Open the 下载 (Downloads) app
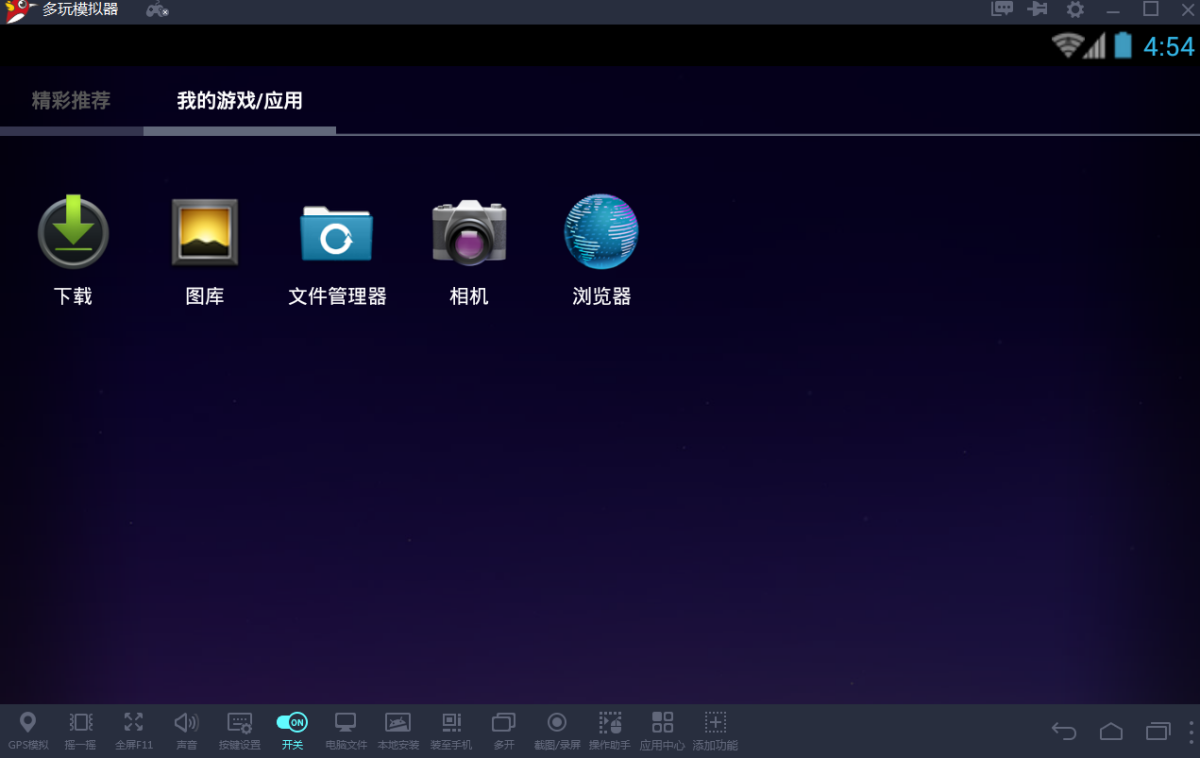Image resolution: width=1200 pixels, height=758 pixels. (73, 232)
